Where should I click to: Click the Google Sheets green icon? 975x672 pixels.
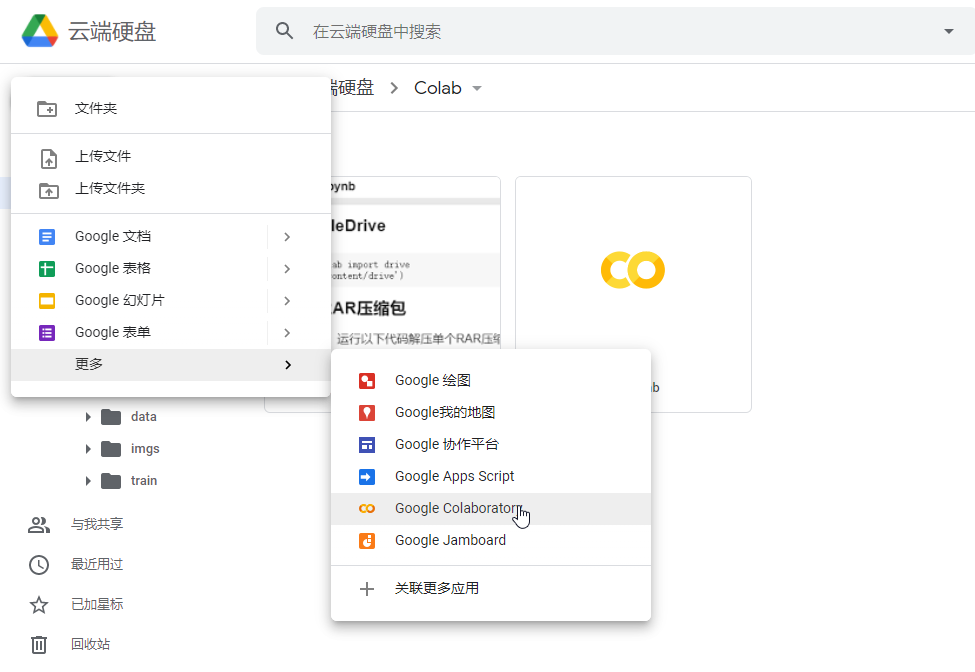[x=47, y=269]
